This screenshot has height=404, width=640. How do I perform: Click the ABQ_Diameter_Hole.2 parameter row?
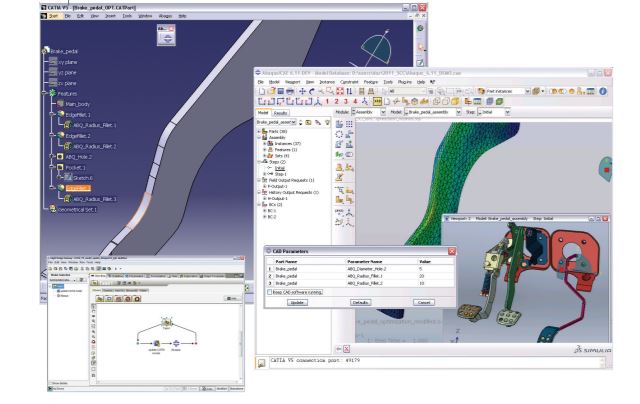point(360,269)
